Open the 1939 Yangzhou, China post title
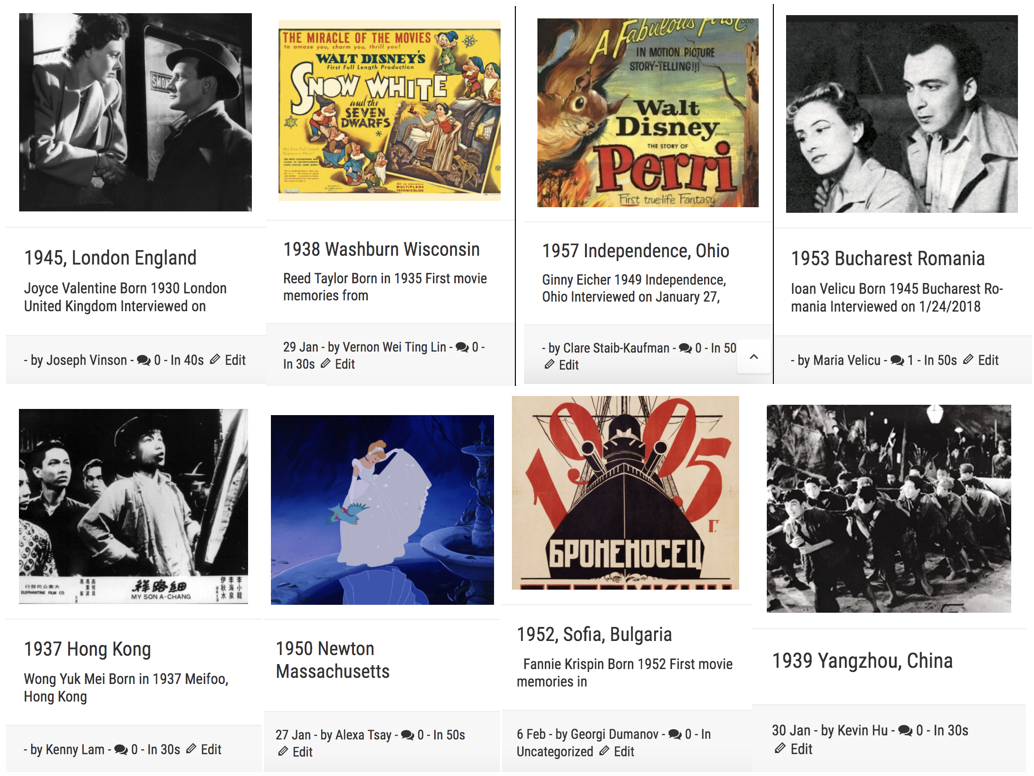The width and height of the screenshot is (1034, 776). click(x=862, y=661)
